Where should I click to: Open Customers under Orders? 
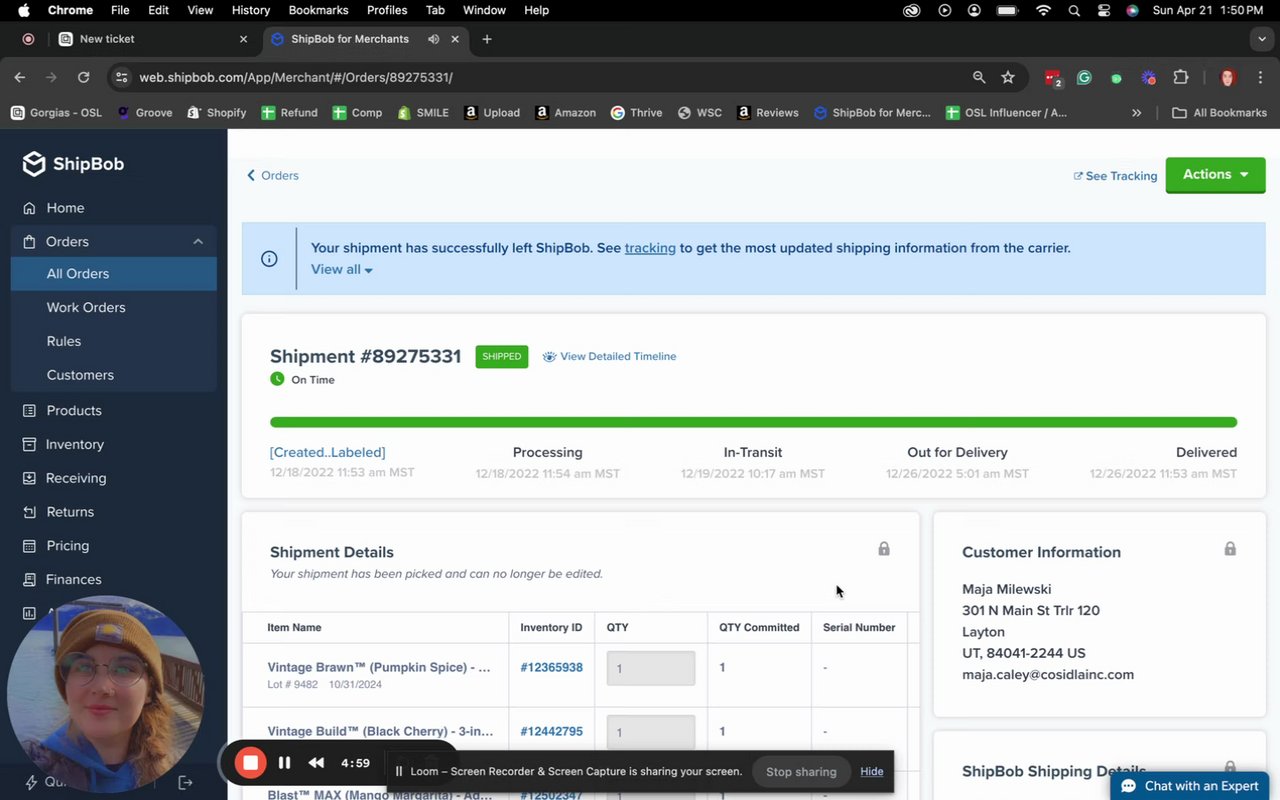pos(80,375)
